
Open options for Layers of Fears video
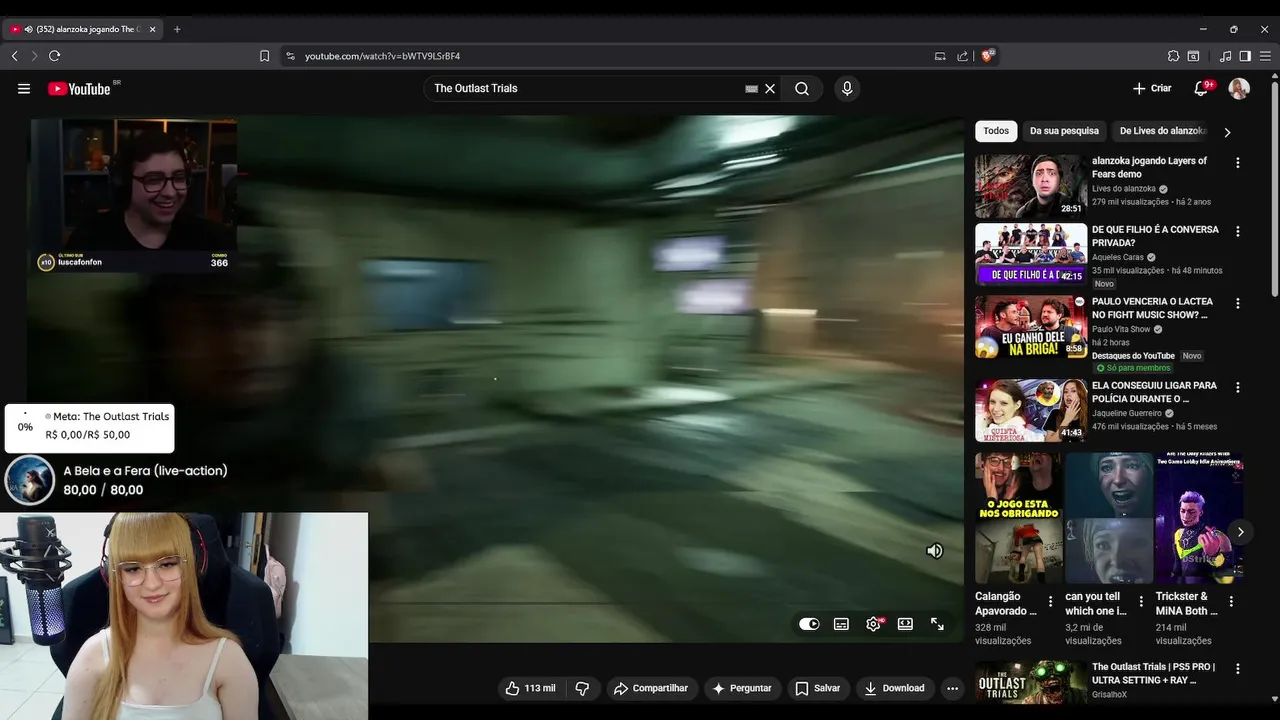pyautogui.click(x=1238, y=163)
